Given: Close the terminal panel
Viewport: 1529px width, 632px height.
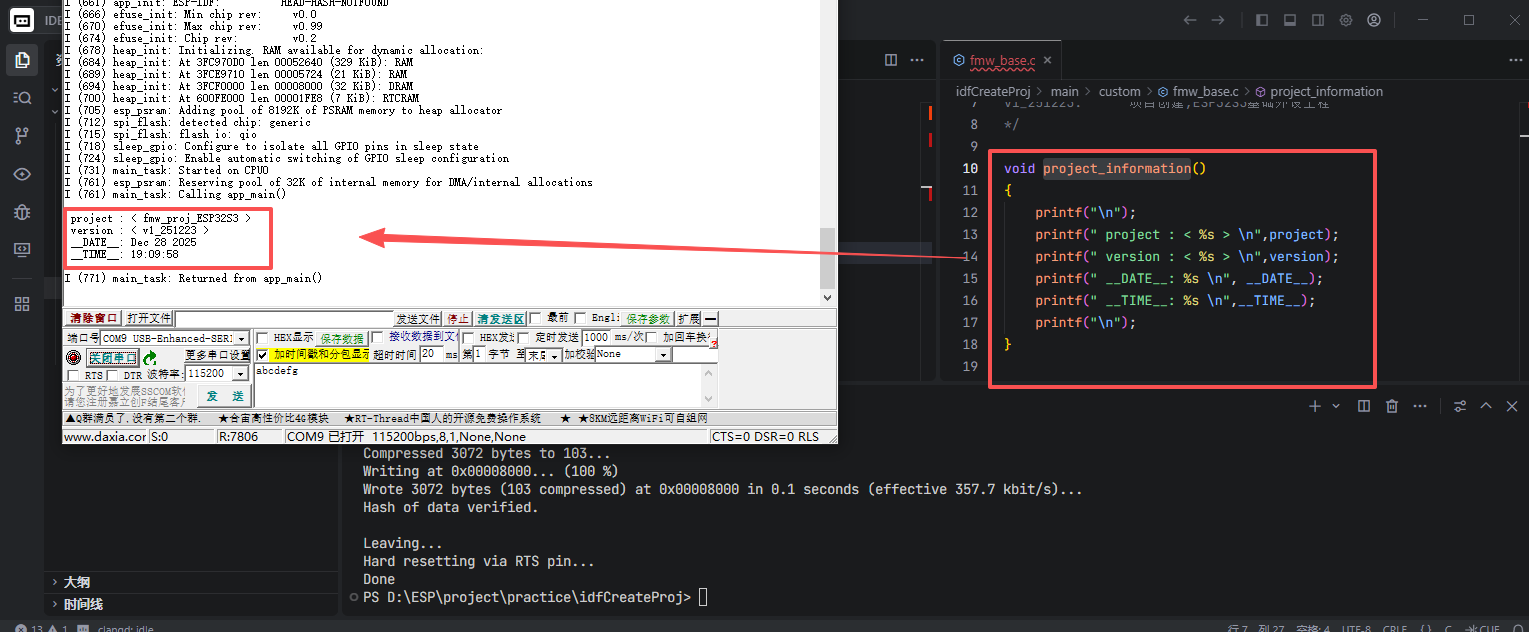Looking at the screenshot, I should 1512,406.
